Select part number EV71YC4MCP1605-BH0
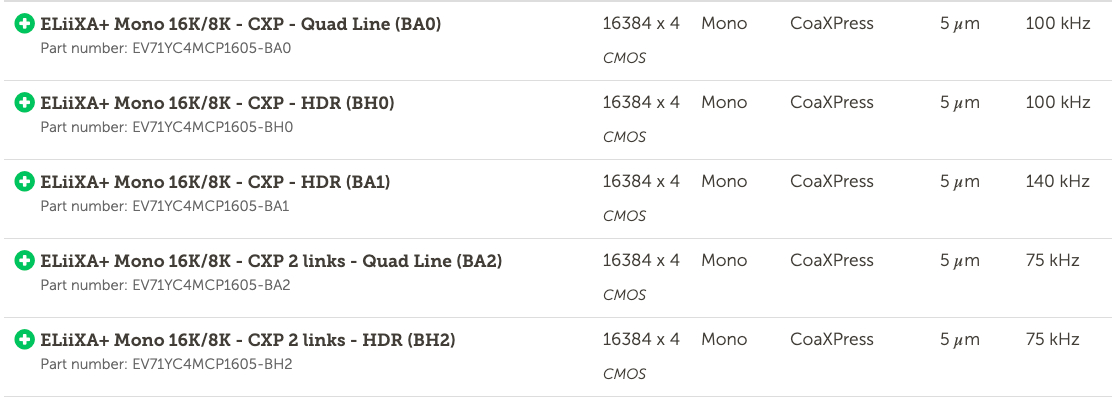This screenshot has height=398, width=1112. pyautogui.click(x=167, y=128)
